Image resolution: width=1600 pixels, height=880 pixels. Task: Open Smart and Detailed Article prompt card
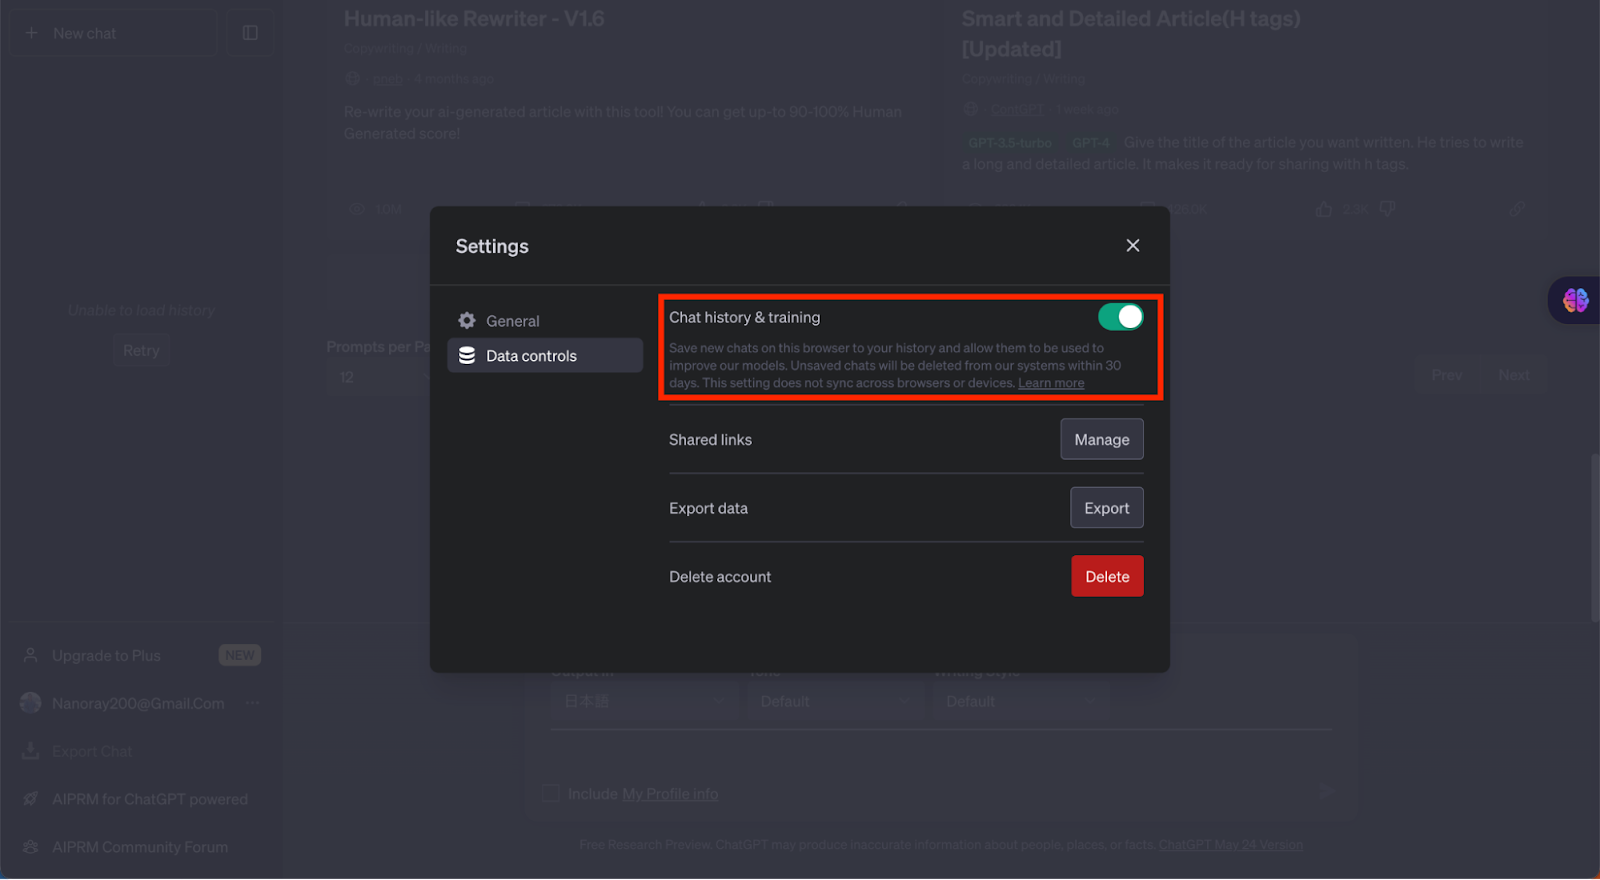coord(1130,33)
